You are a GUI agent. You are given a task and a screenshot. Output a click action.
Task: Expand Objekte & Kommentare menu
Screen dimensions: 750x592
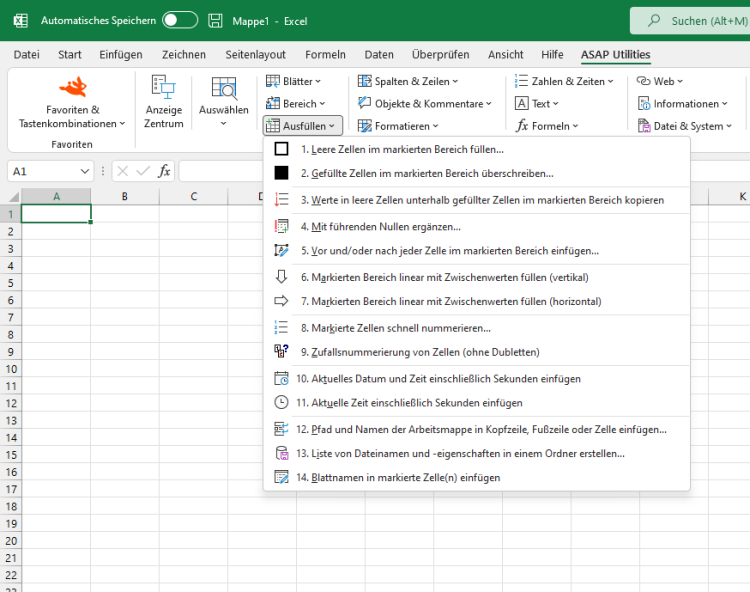tap(425, 103)
